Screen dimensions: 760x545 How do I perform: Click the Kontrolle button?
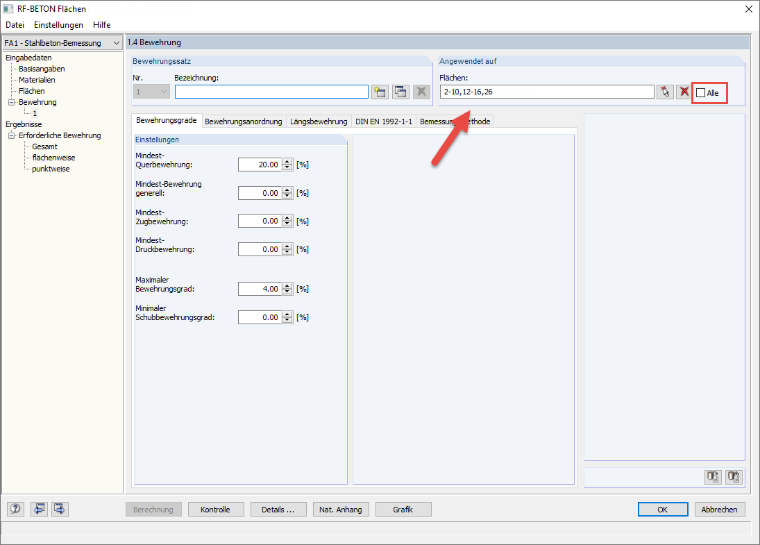(216, 510)
